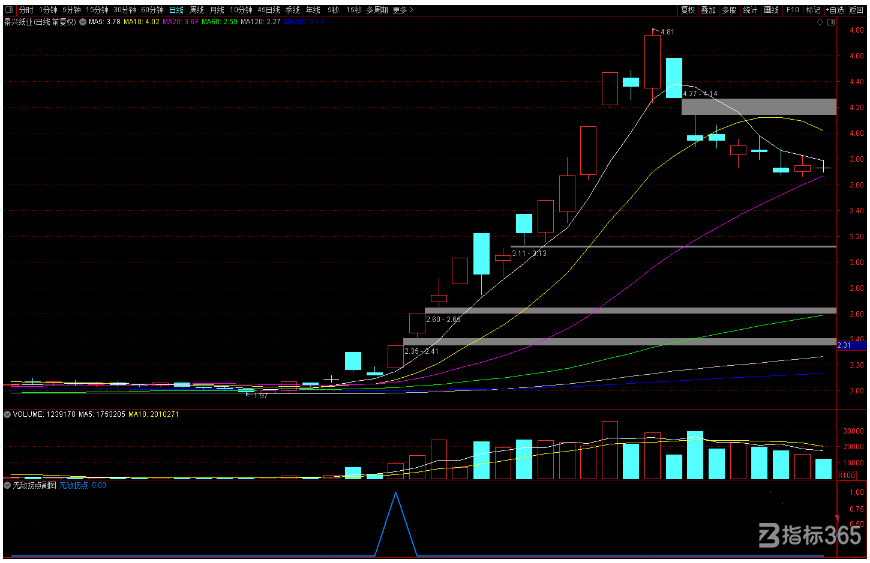Screen dimensions: 870x563
Task: Expand 无敌拐点 indicator dropdown arrow
Action: pos(8,485)
